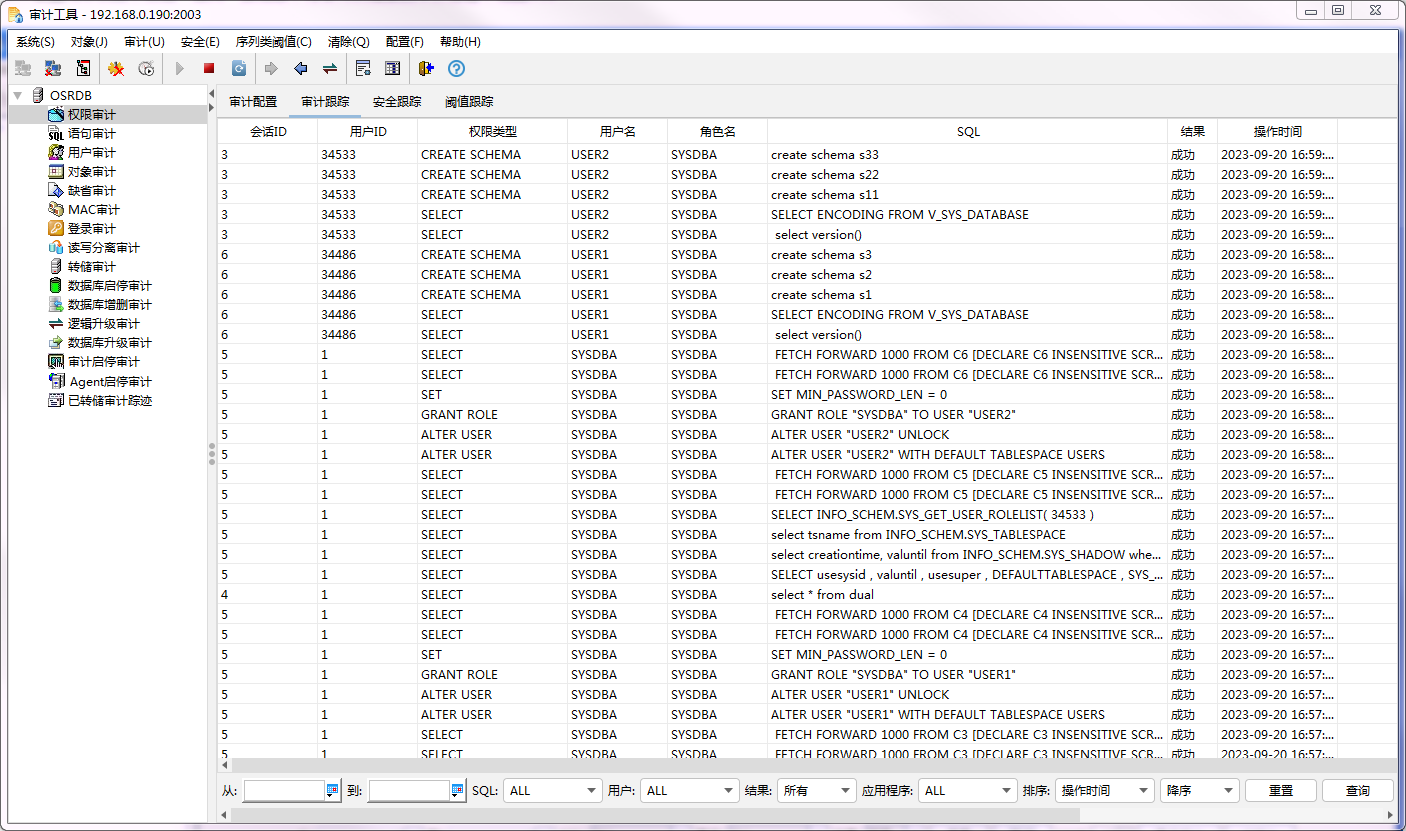The image size is (1406, 831).
Task: Open the 审计(U) menu
Action: pos(144,42)
